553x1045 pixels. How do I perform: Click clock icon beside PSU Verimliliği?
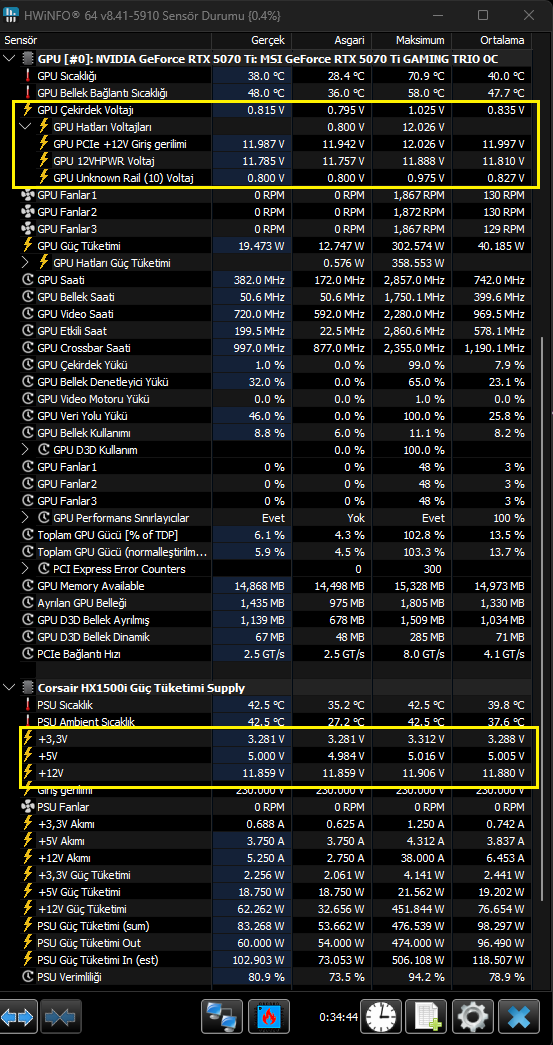coord(28,977)
